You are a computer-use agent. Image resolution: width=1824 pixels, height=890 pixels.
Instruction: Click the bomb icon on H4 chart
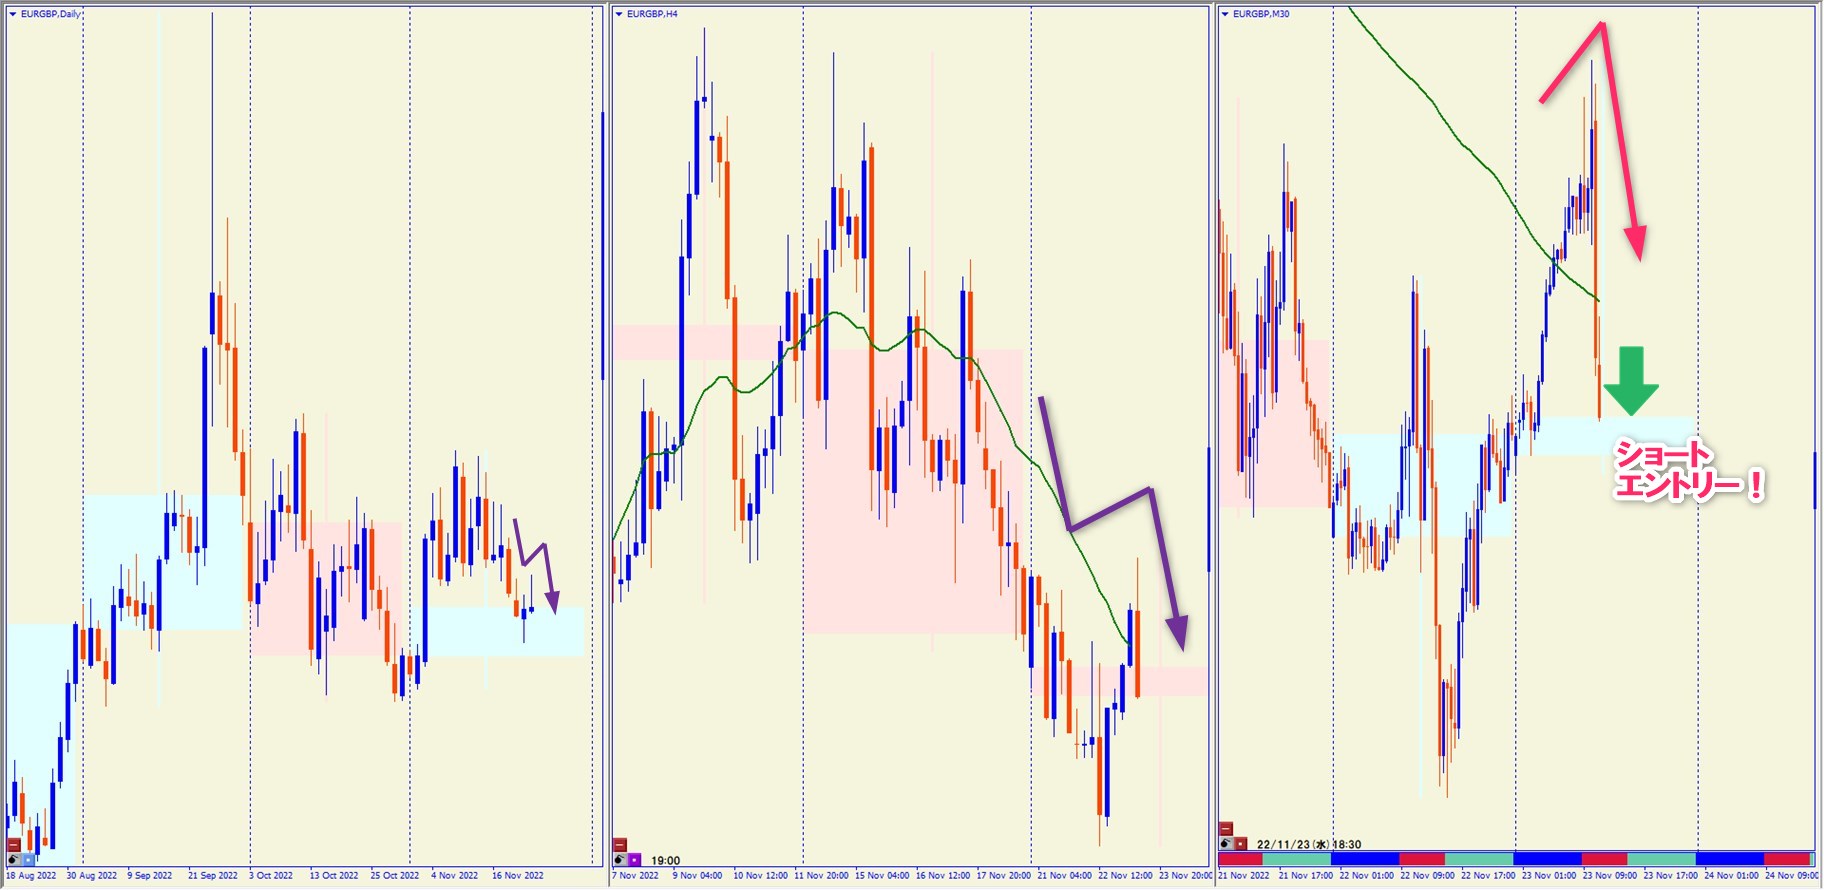tap(620, 859)
